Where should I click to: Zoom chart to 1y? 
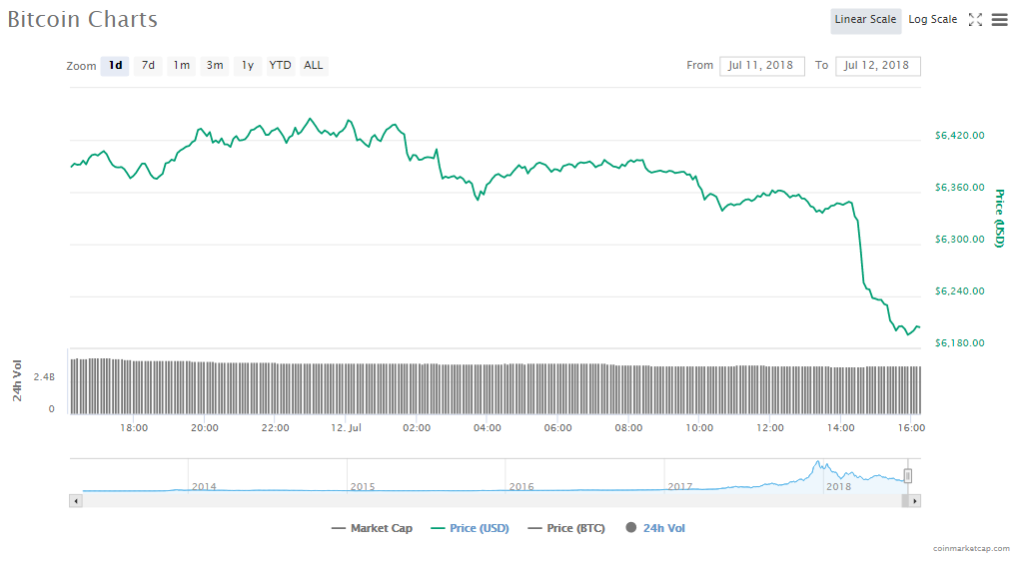pyautogui.click(x=247, y=66)
